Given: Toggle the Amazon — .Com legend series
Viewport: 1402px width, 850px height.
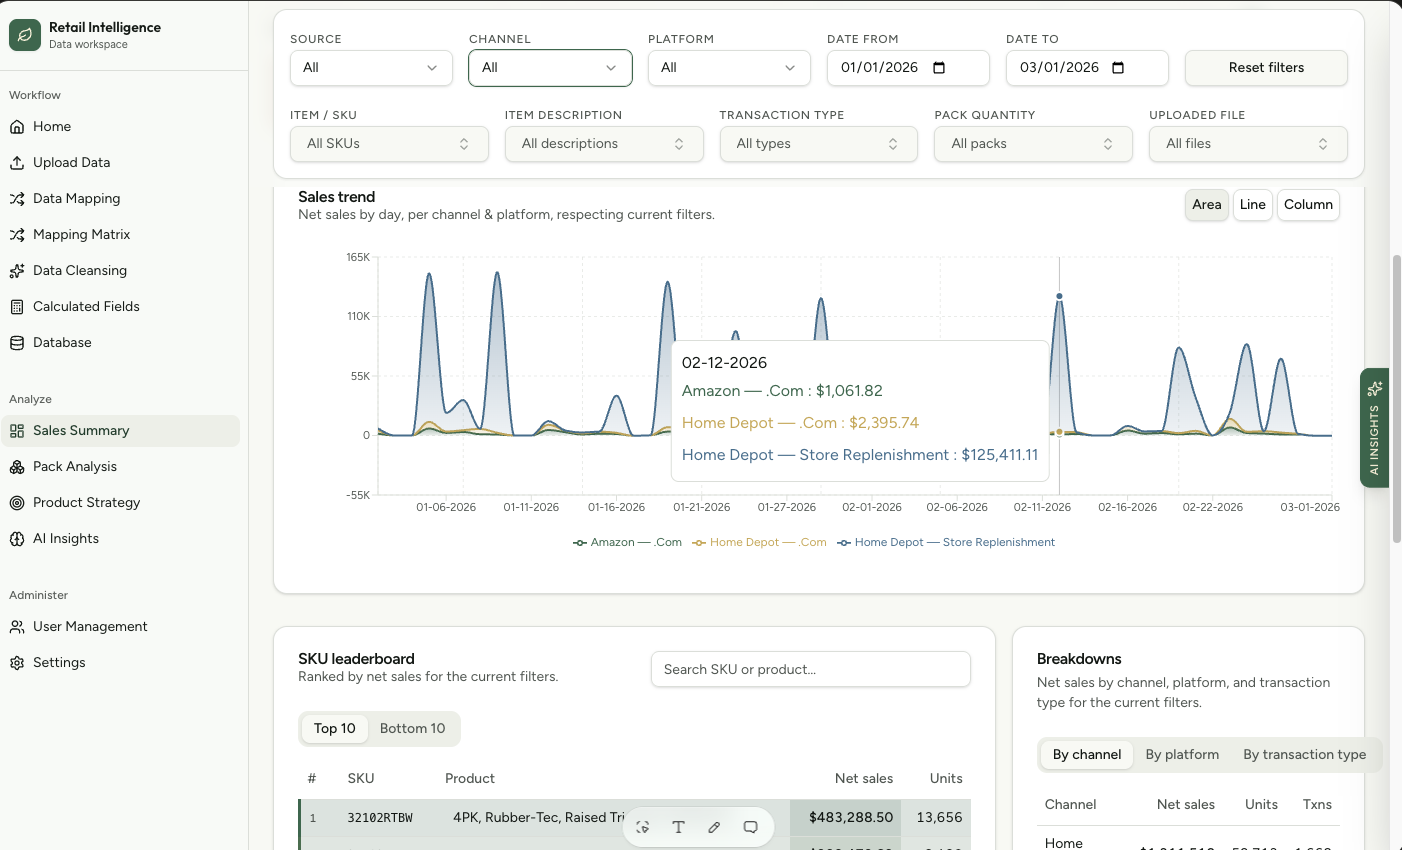Looking at the screenshot, I should (x=627, y=542).
